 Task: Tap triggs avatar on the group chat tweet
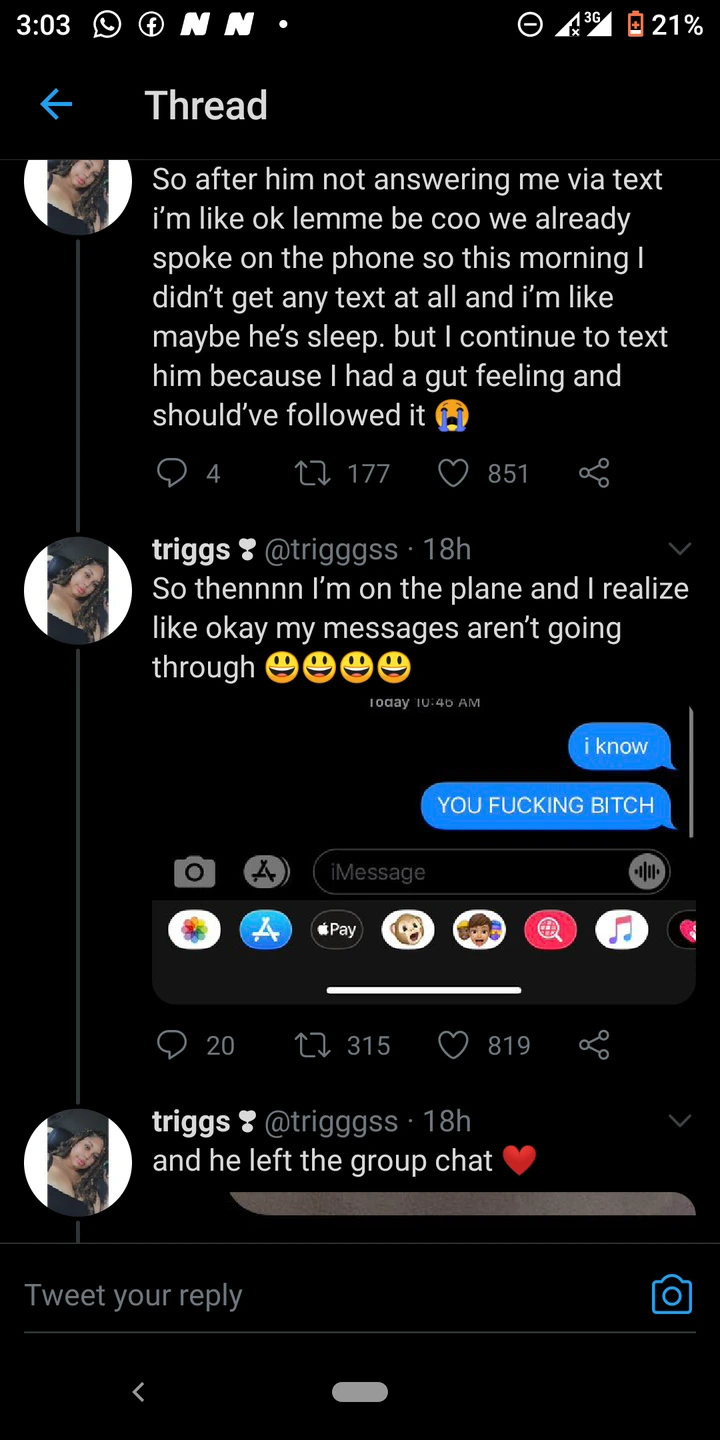(78, 1162)
